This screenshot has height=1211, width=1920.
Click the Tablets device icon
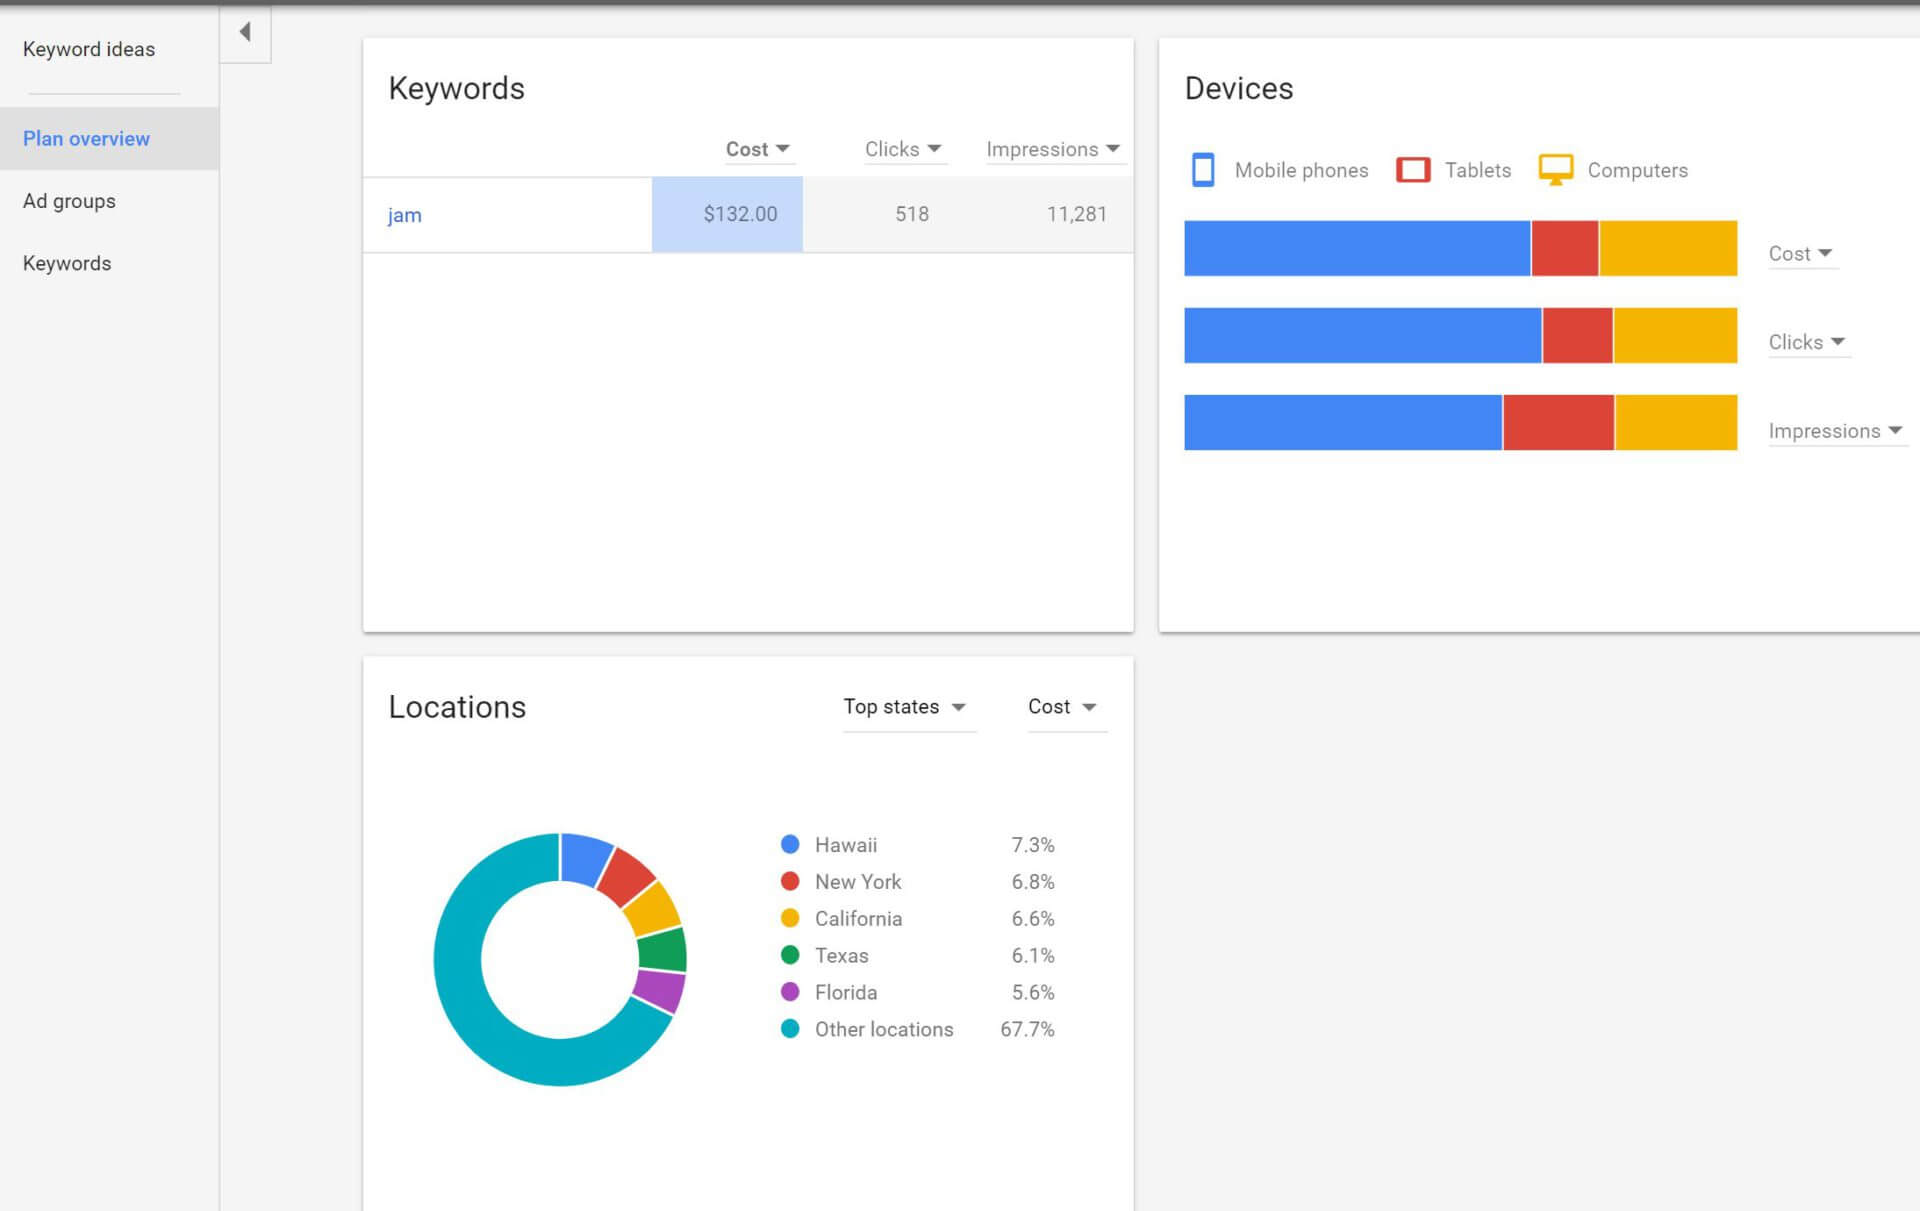click(x=1413, y=170)
